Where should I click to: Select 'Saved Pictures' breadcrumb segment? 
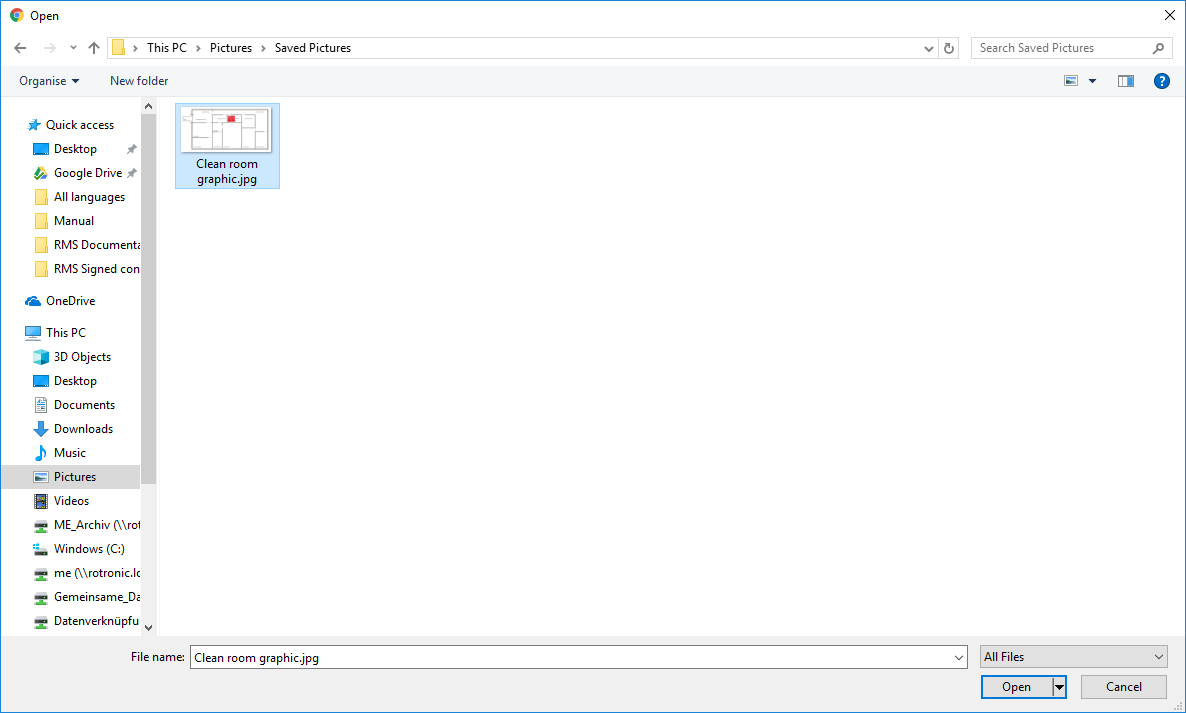[312, 48]
